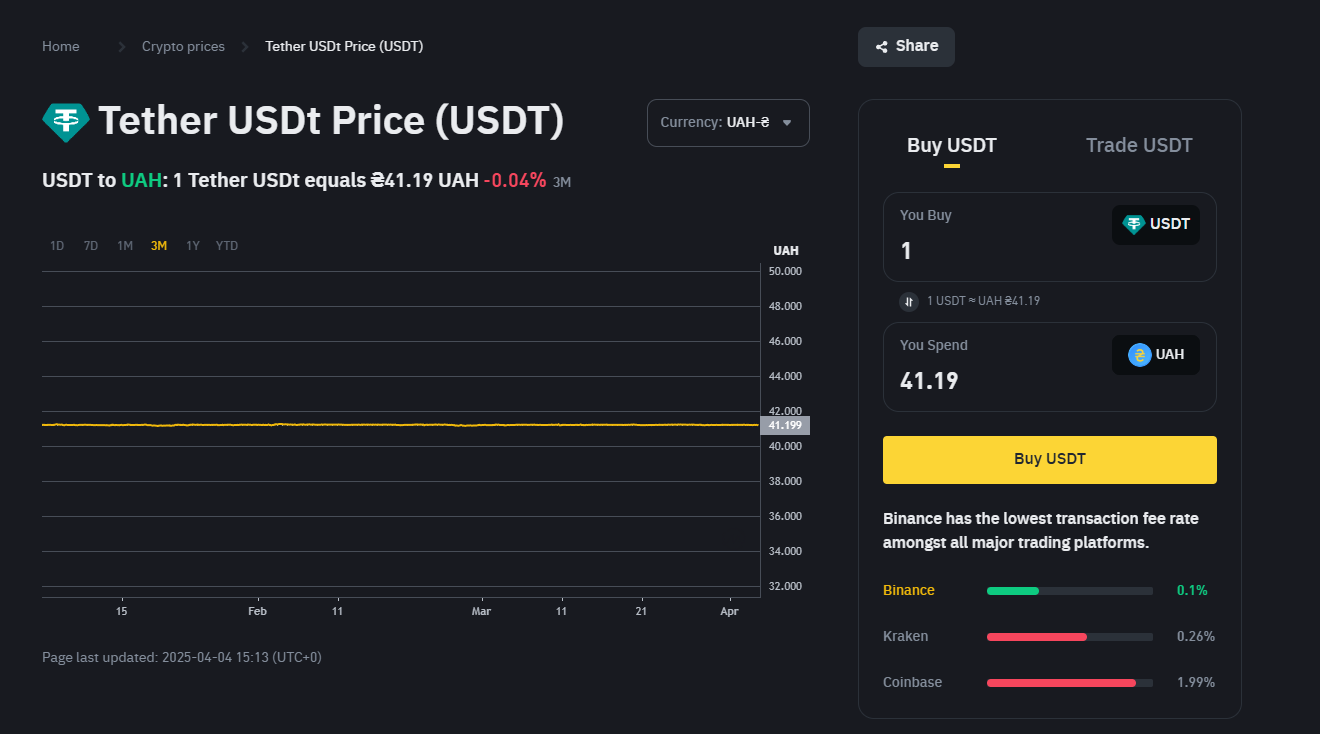Click the share icon in Share button

tap(881, 47)
